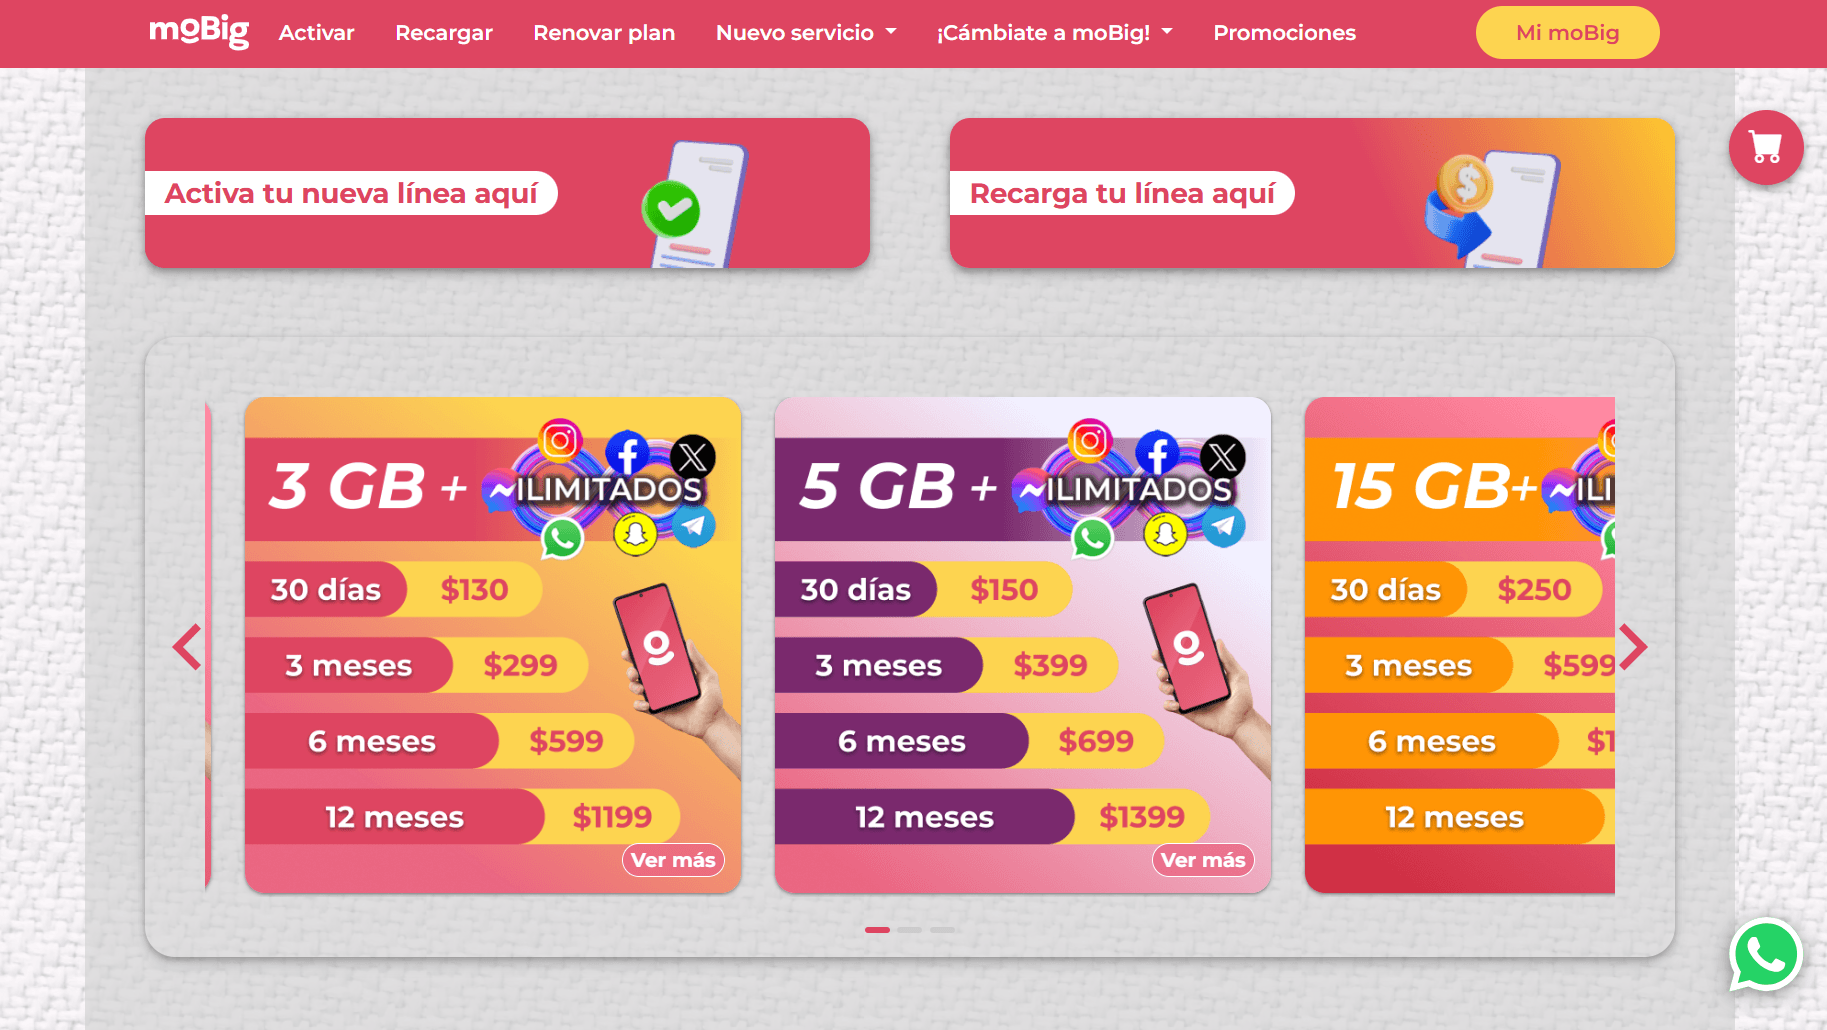Open the Recargar menu item
This screenshot has height=1030, width=1827.
[444, 33]
